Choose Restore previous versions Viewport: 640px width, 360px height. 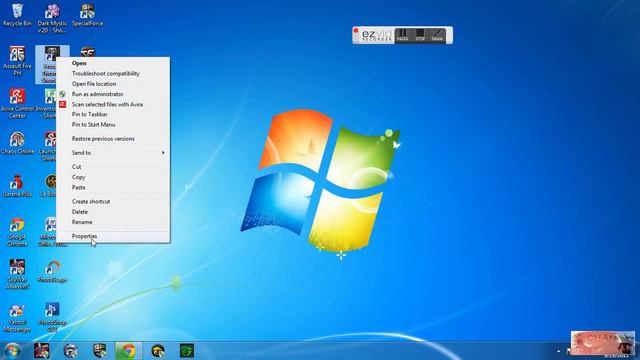[113, 139]
